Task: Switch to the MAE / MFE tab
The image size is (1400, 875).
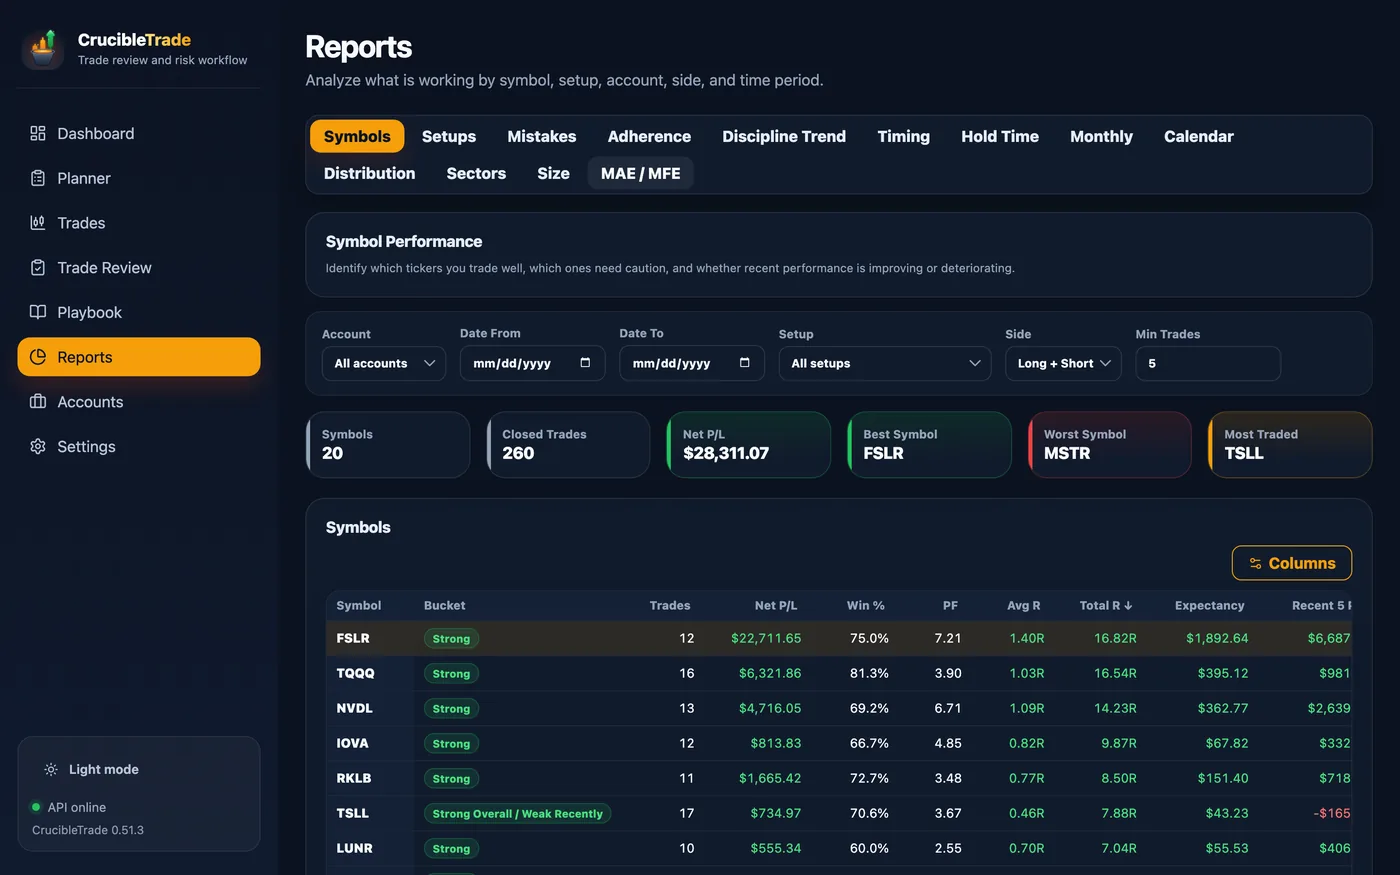Action: click(x=640, y=173)
